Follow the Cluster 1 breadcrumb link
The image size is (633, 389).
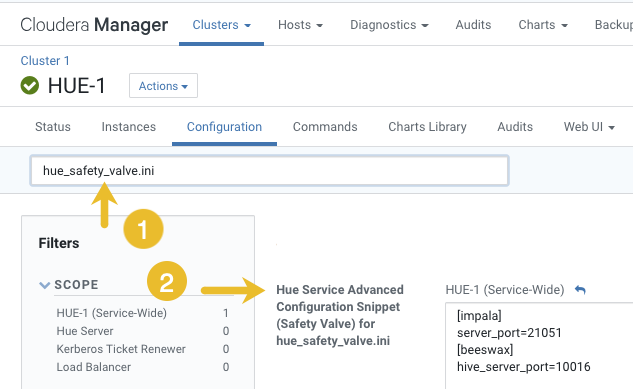(x=45, y=61)
